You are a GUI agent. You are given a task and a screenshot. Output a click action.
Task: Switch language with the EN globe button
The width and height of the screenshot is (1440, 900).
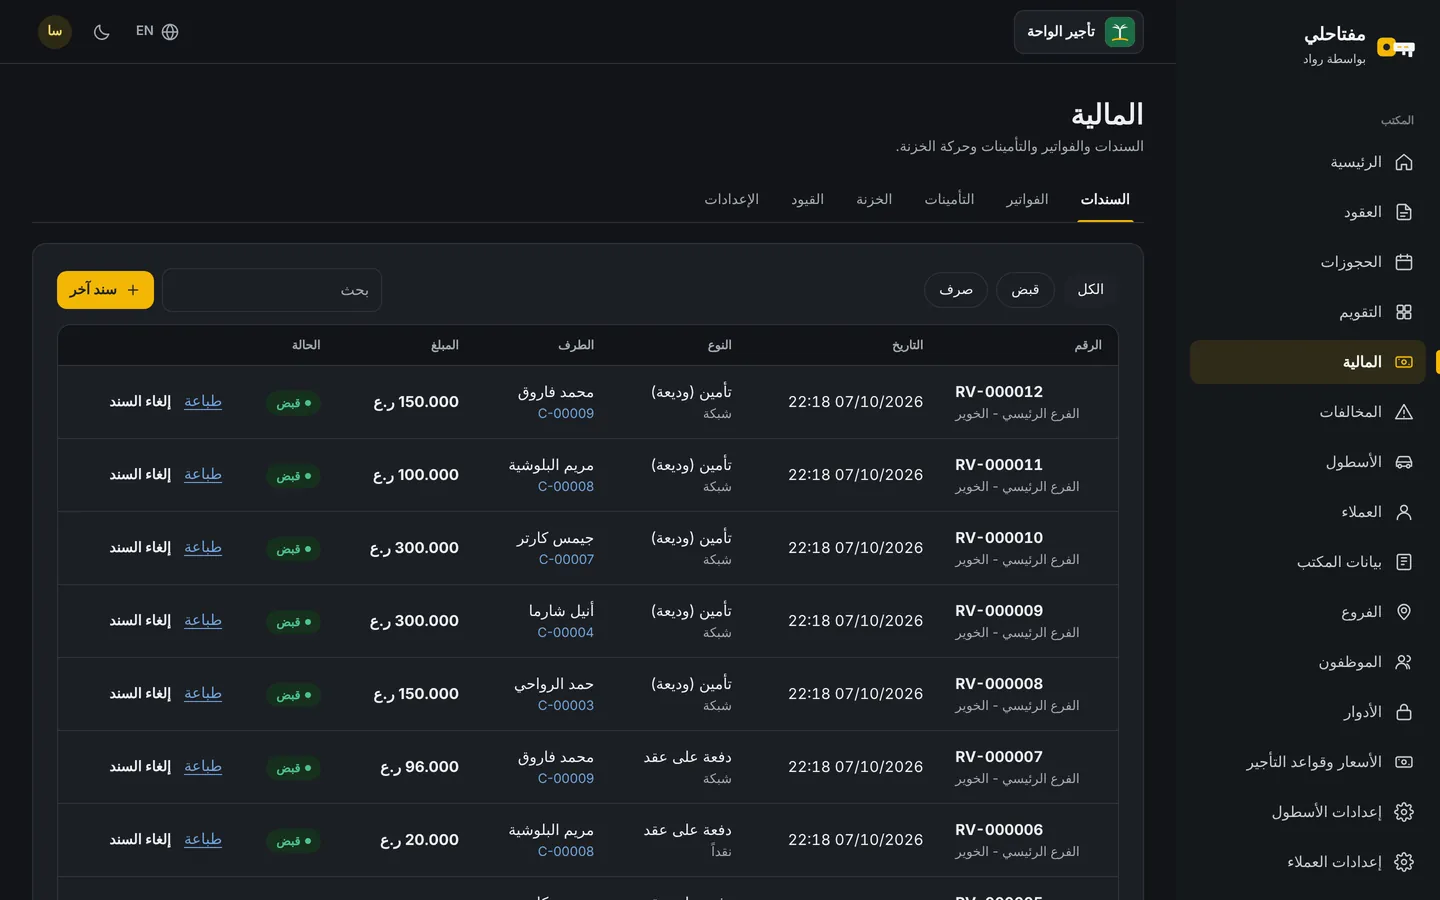pos(157,32)
